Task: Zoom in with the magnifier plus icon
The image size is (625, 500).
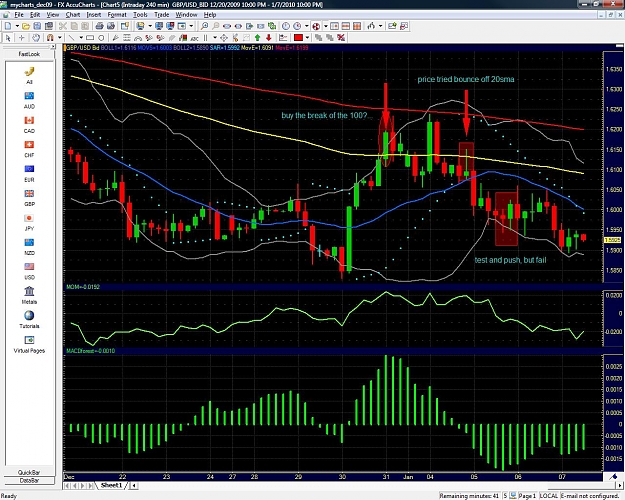Action: click(x=204, y=26)
